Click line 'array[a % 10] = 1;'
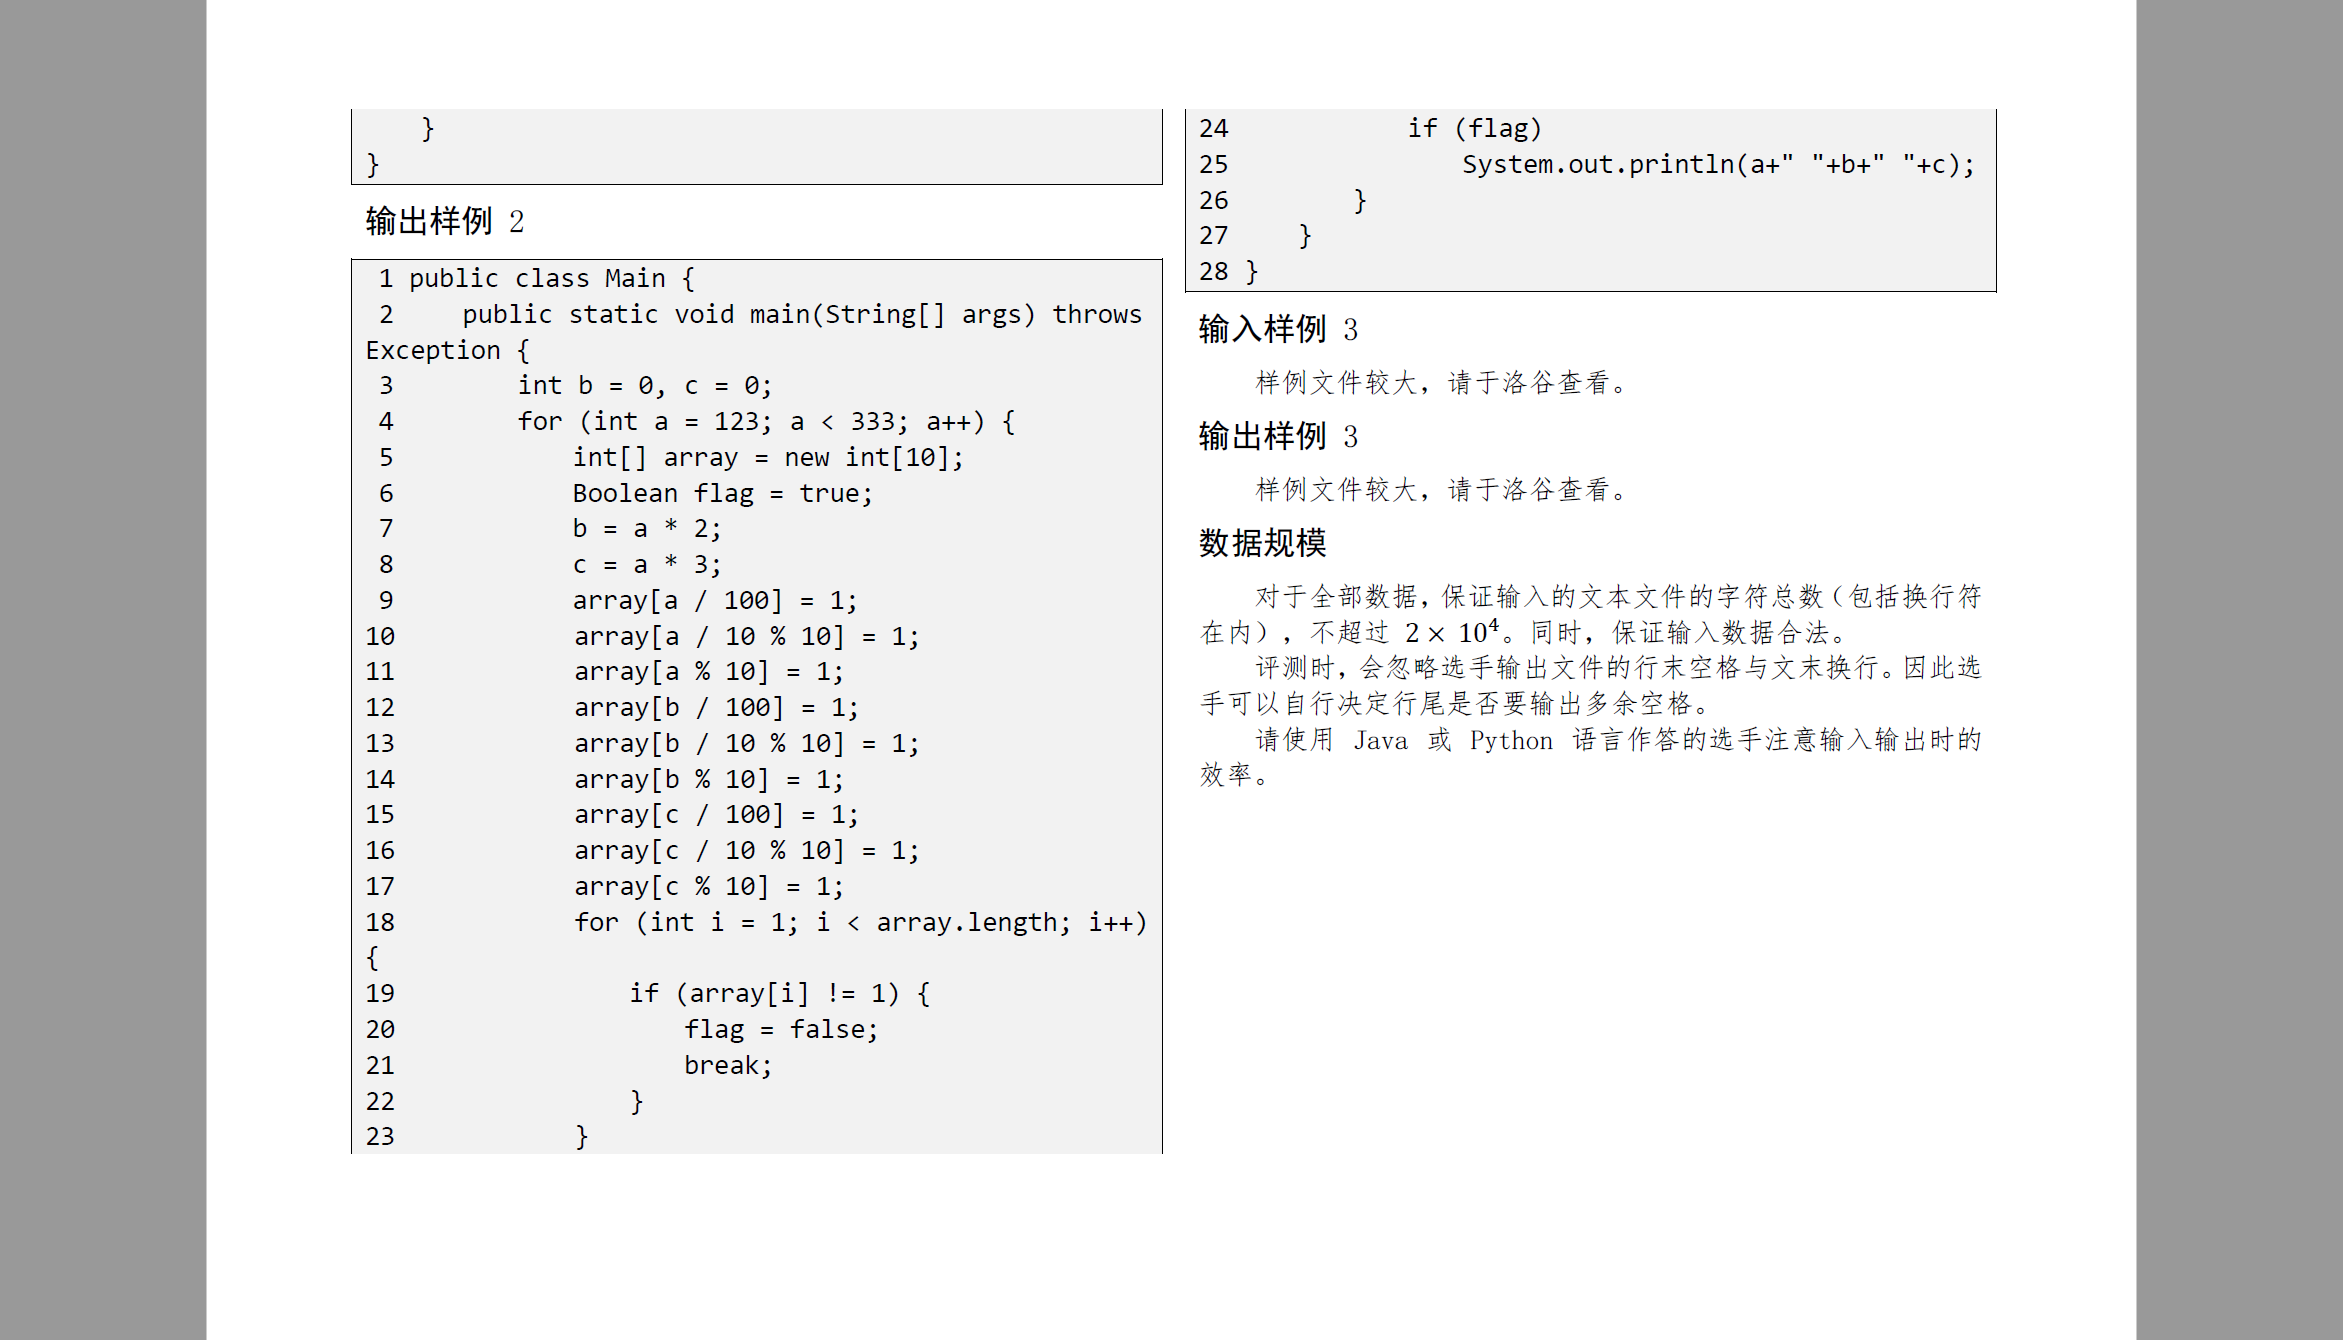2343x1340 pixels. point(708,672)
